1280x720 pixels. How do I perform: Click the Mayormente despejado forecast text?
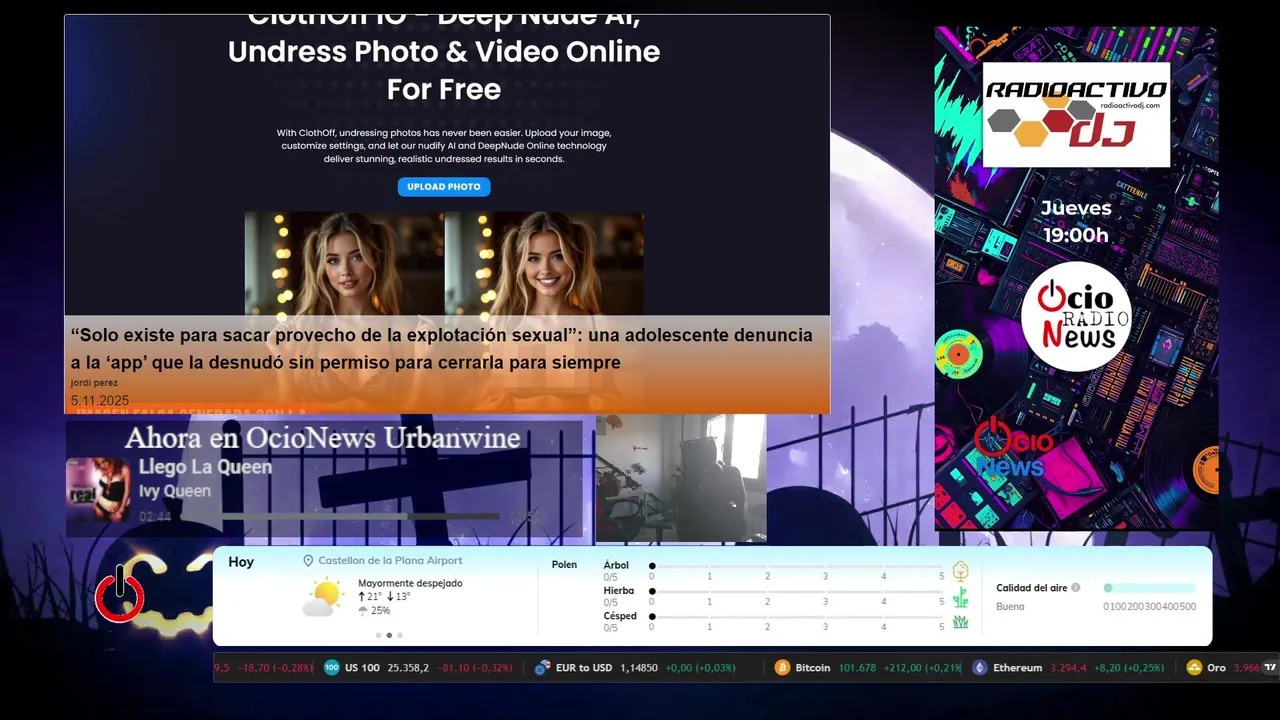(410, 583)
